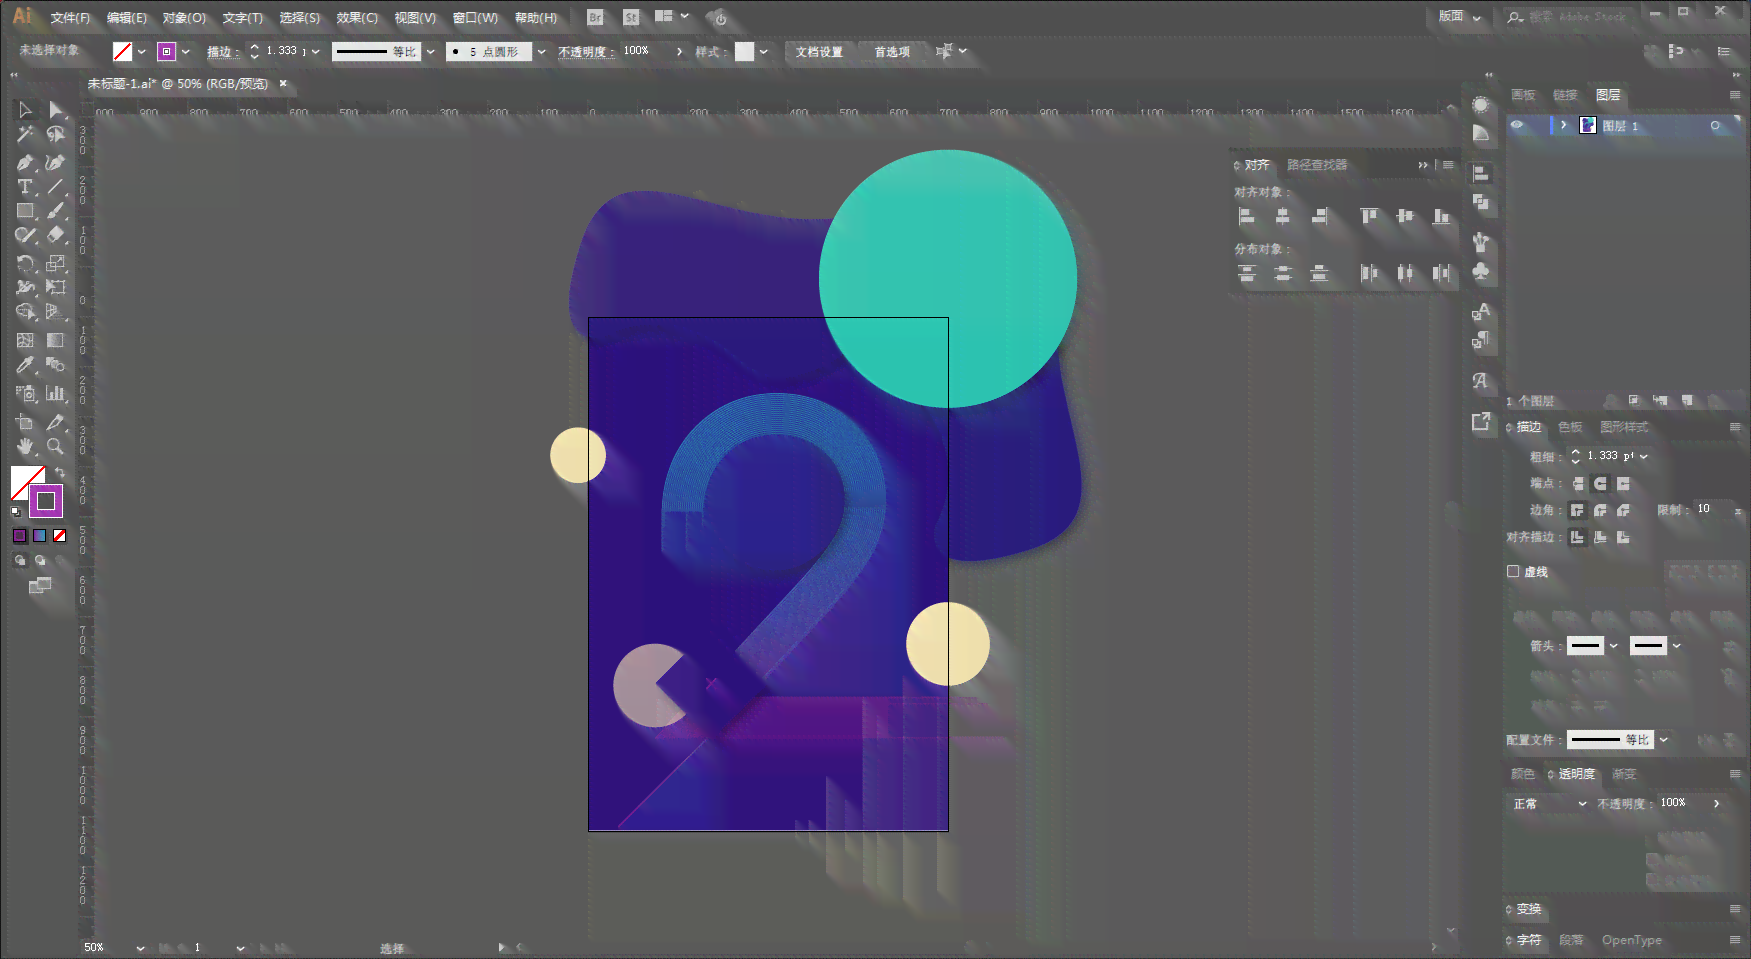
Task: Open 效果(C) menu
Action: (357, 18)
